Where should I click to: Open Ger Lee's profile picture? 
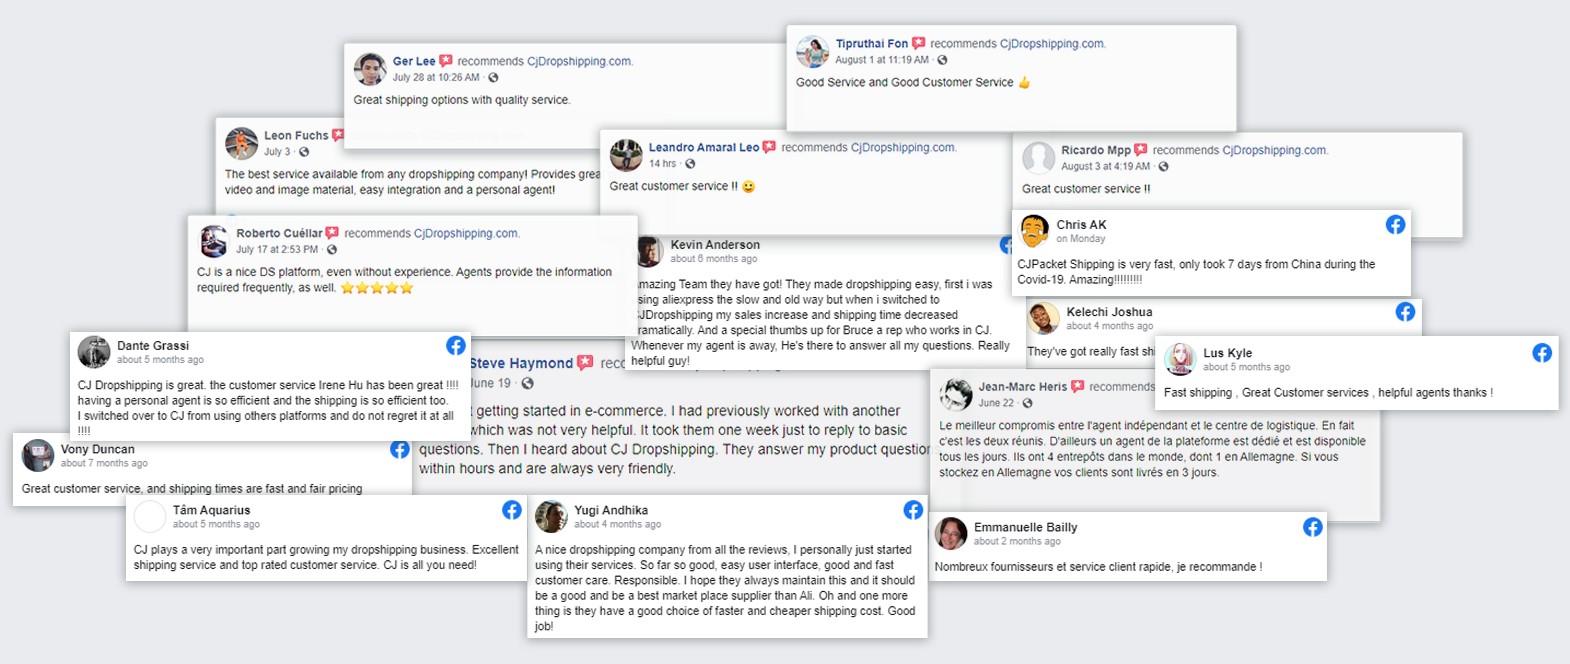(370, 69)
